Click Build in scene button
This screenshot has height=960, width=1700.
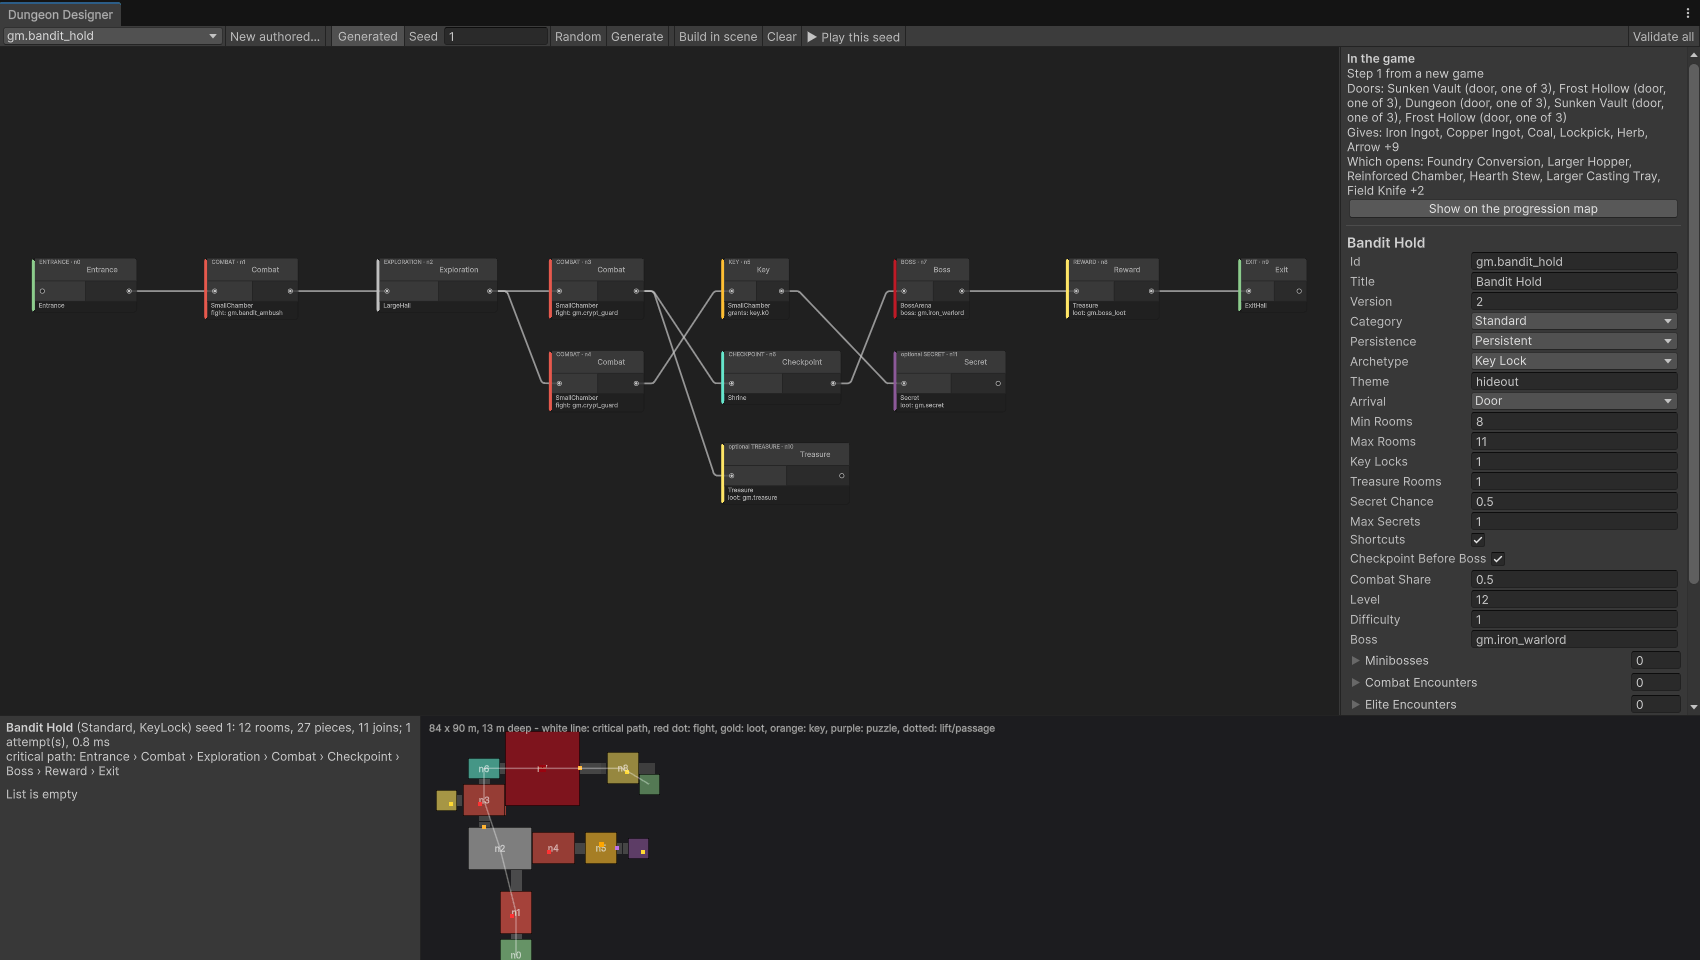click(718, 37)
